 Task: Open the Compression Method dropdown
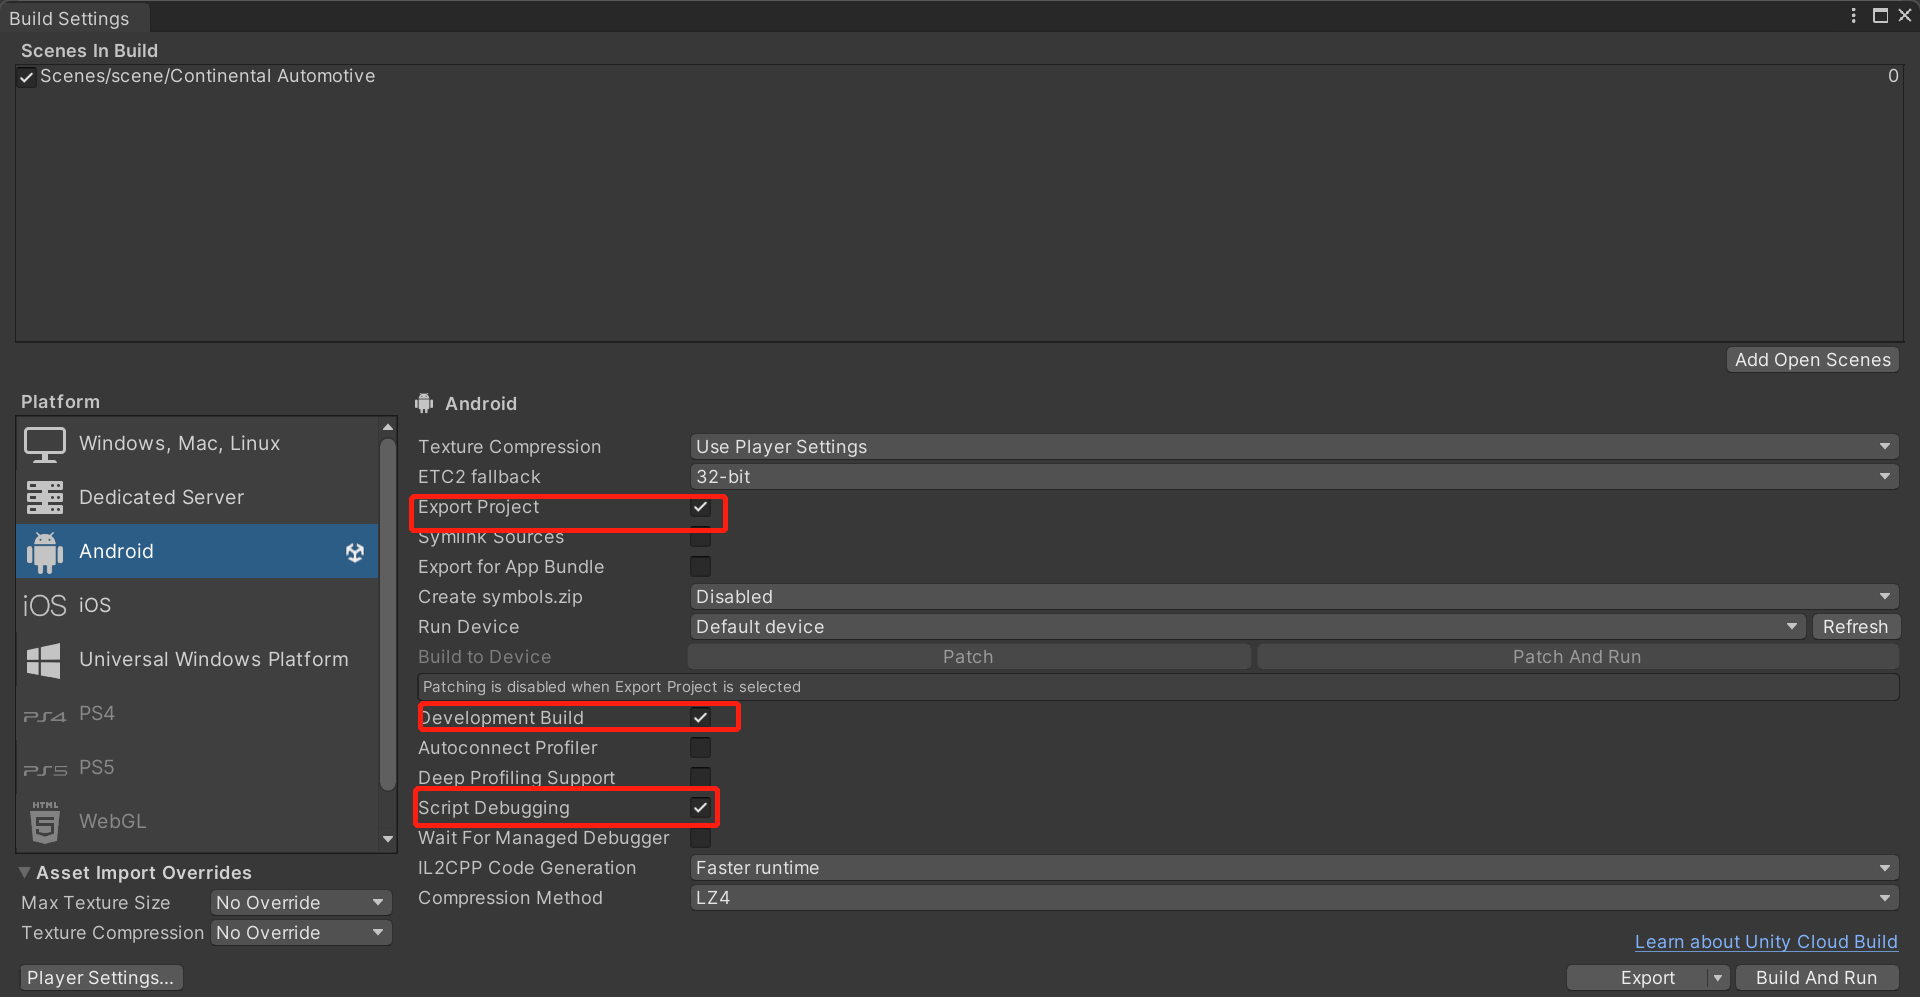(x=1294, y=898)
